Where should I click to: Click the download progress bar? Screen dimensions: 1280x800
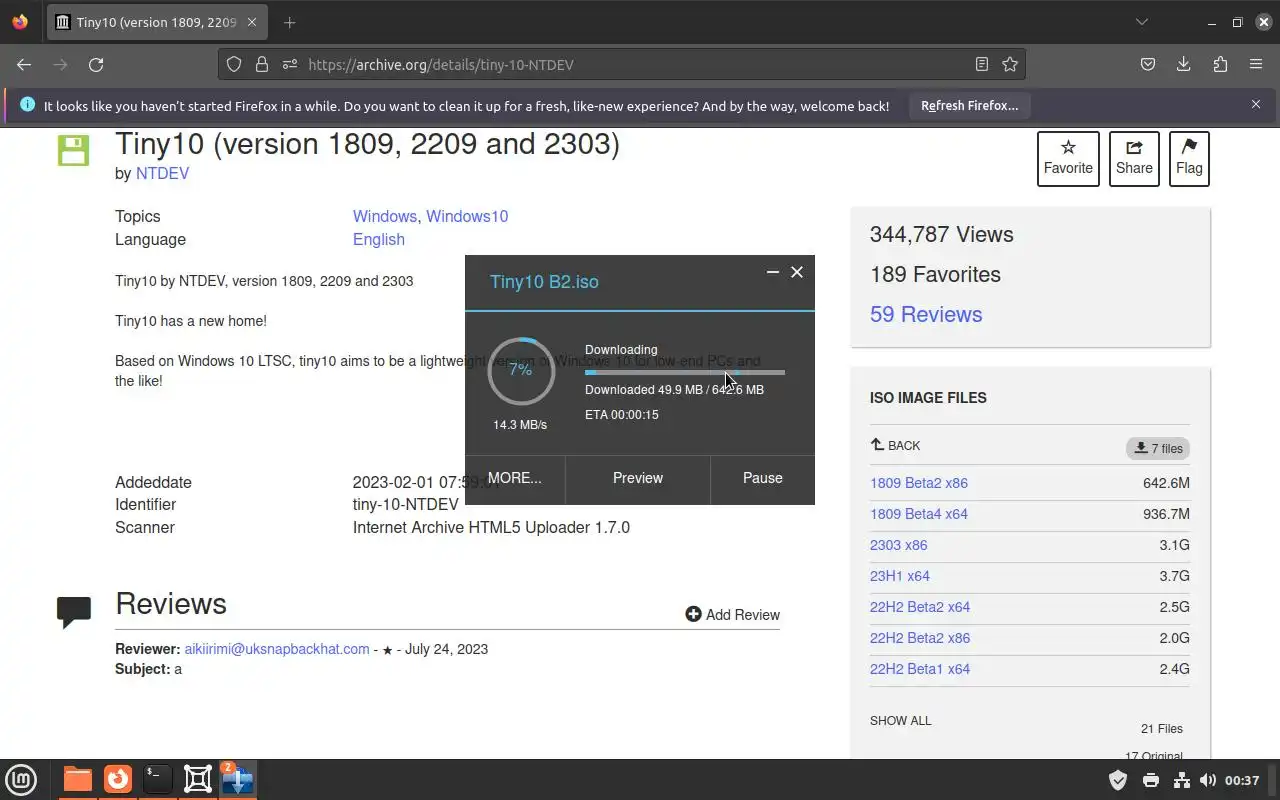[685, 372]
